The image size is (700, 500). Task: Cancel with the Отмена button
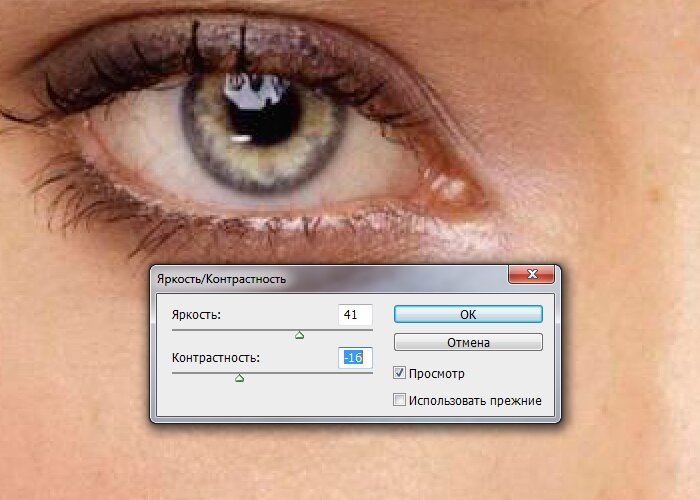point(468,342)
